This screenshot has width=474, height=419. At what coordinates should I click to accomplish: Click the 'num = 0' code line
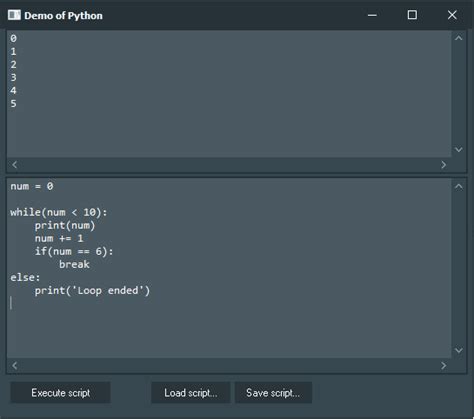pyautogui.click(x=32, y=186)
